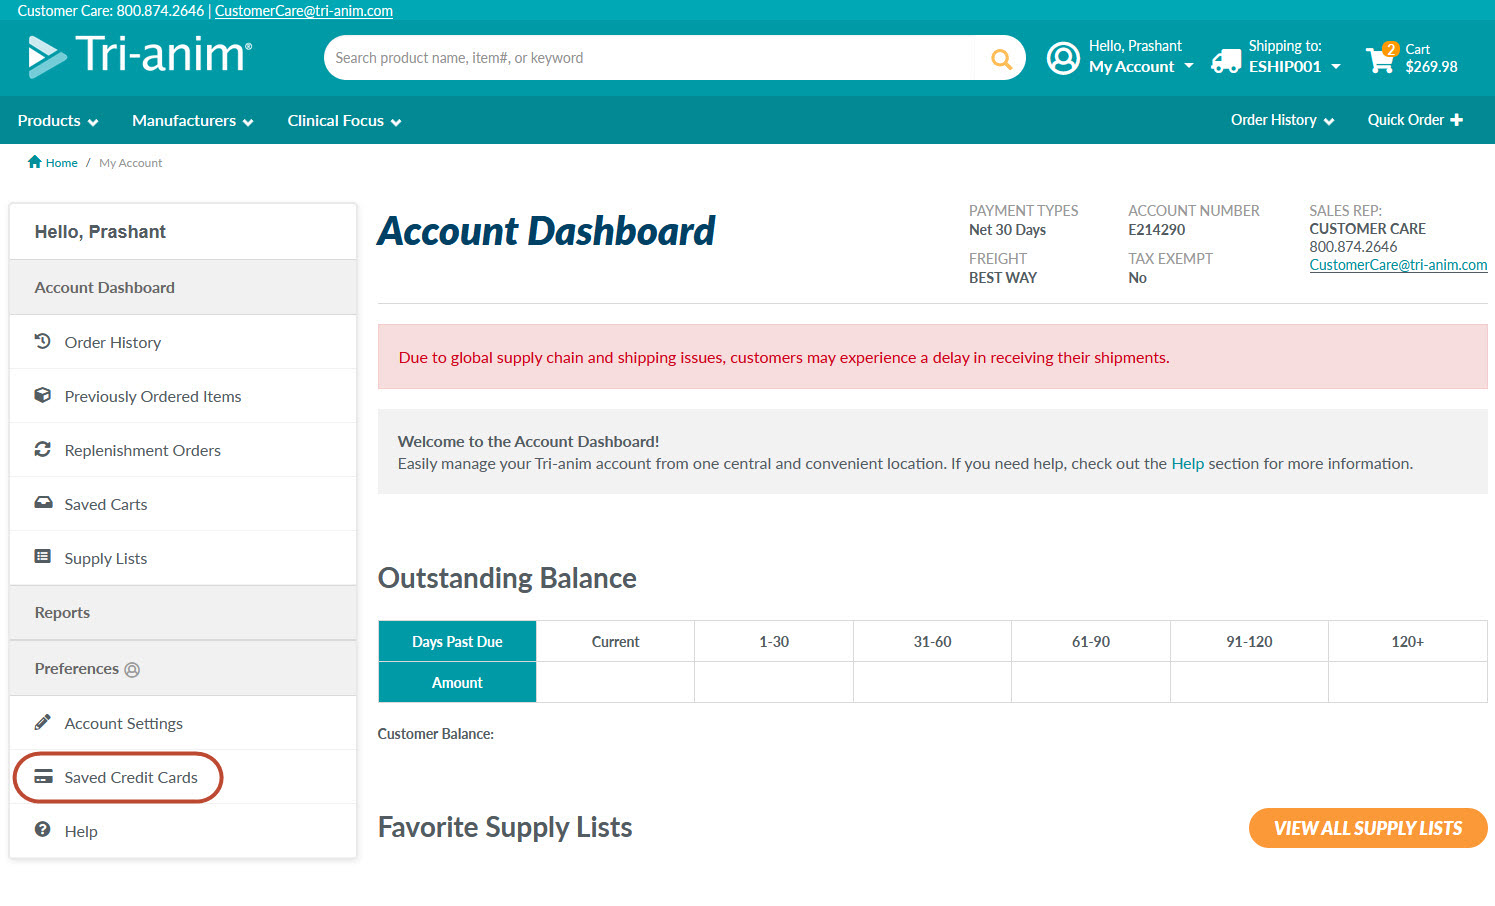
Task: Click the Supply Lists list icon
Action: 42,557
